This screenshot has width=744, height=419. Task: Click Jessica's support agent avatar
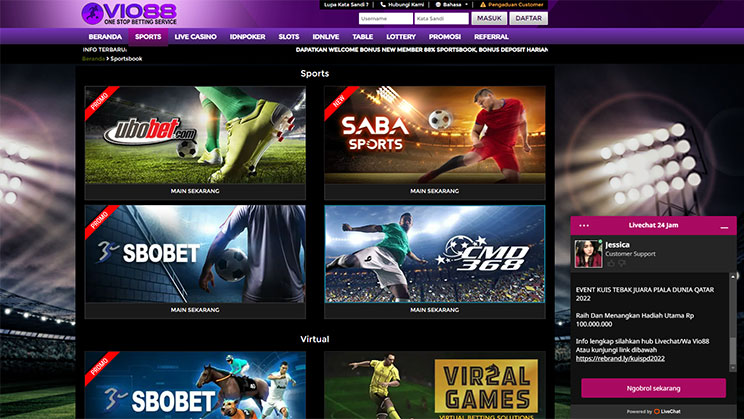tap(588, 253)
